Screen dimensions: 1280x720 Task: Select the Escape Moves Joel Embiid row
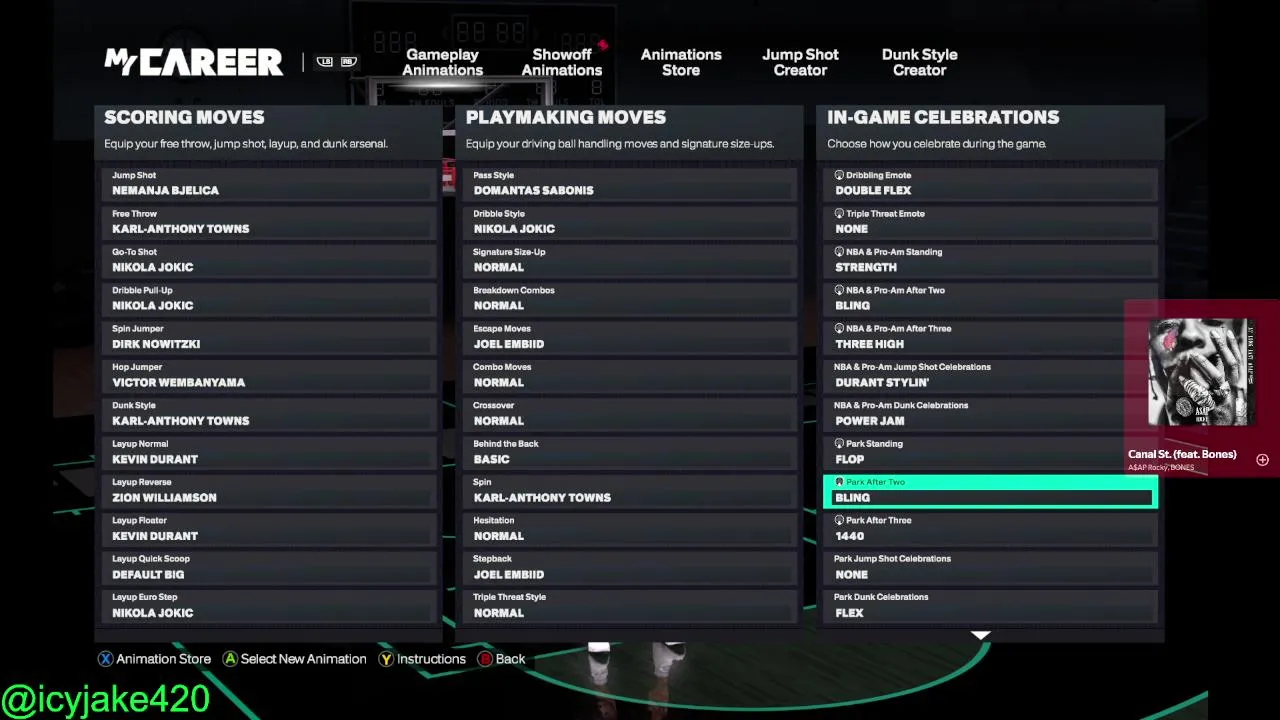630,337
